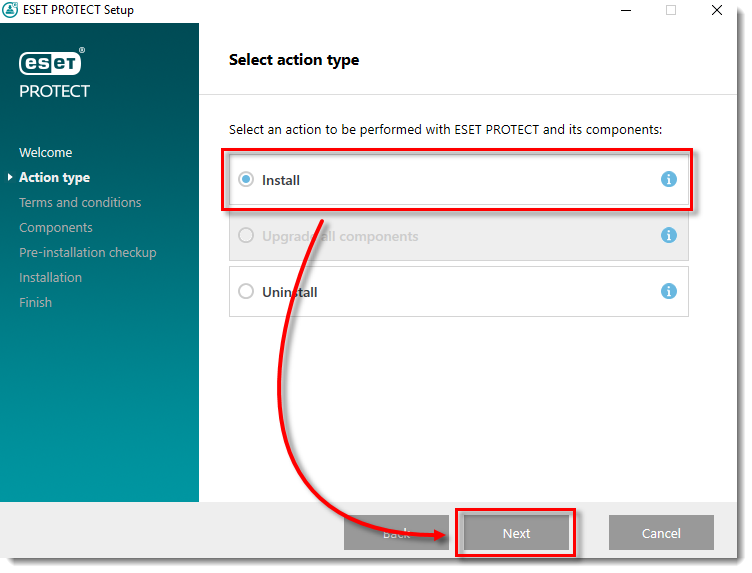Screen dimensions: 752x573
Task: Click the Back button
Action: point(396,533)
